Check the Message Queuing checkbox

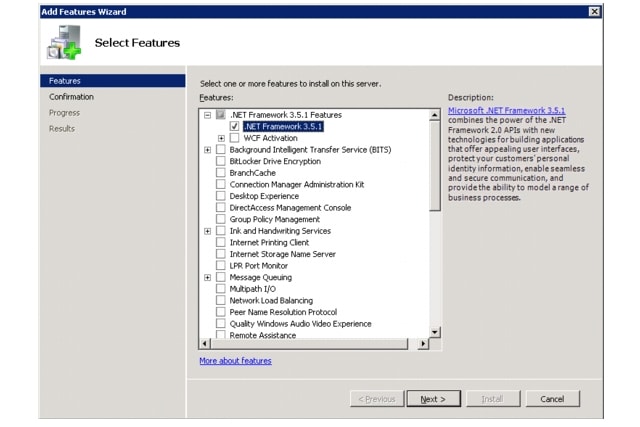click(220, 277)
